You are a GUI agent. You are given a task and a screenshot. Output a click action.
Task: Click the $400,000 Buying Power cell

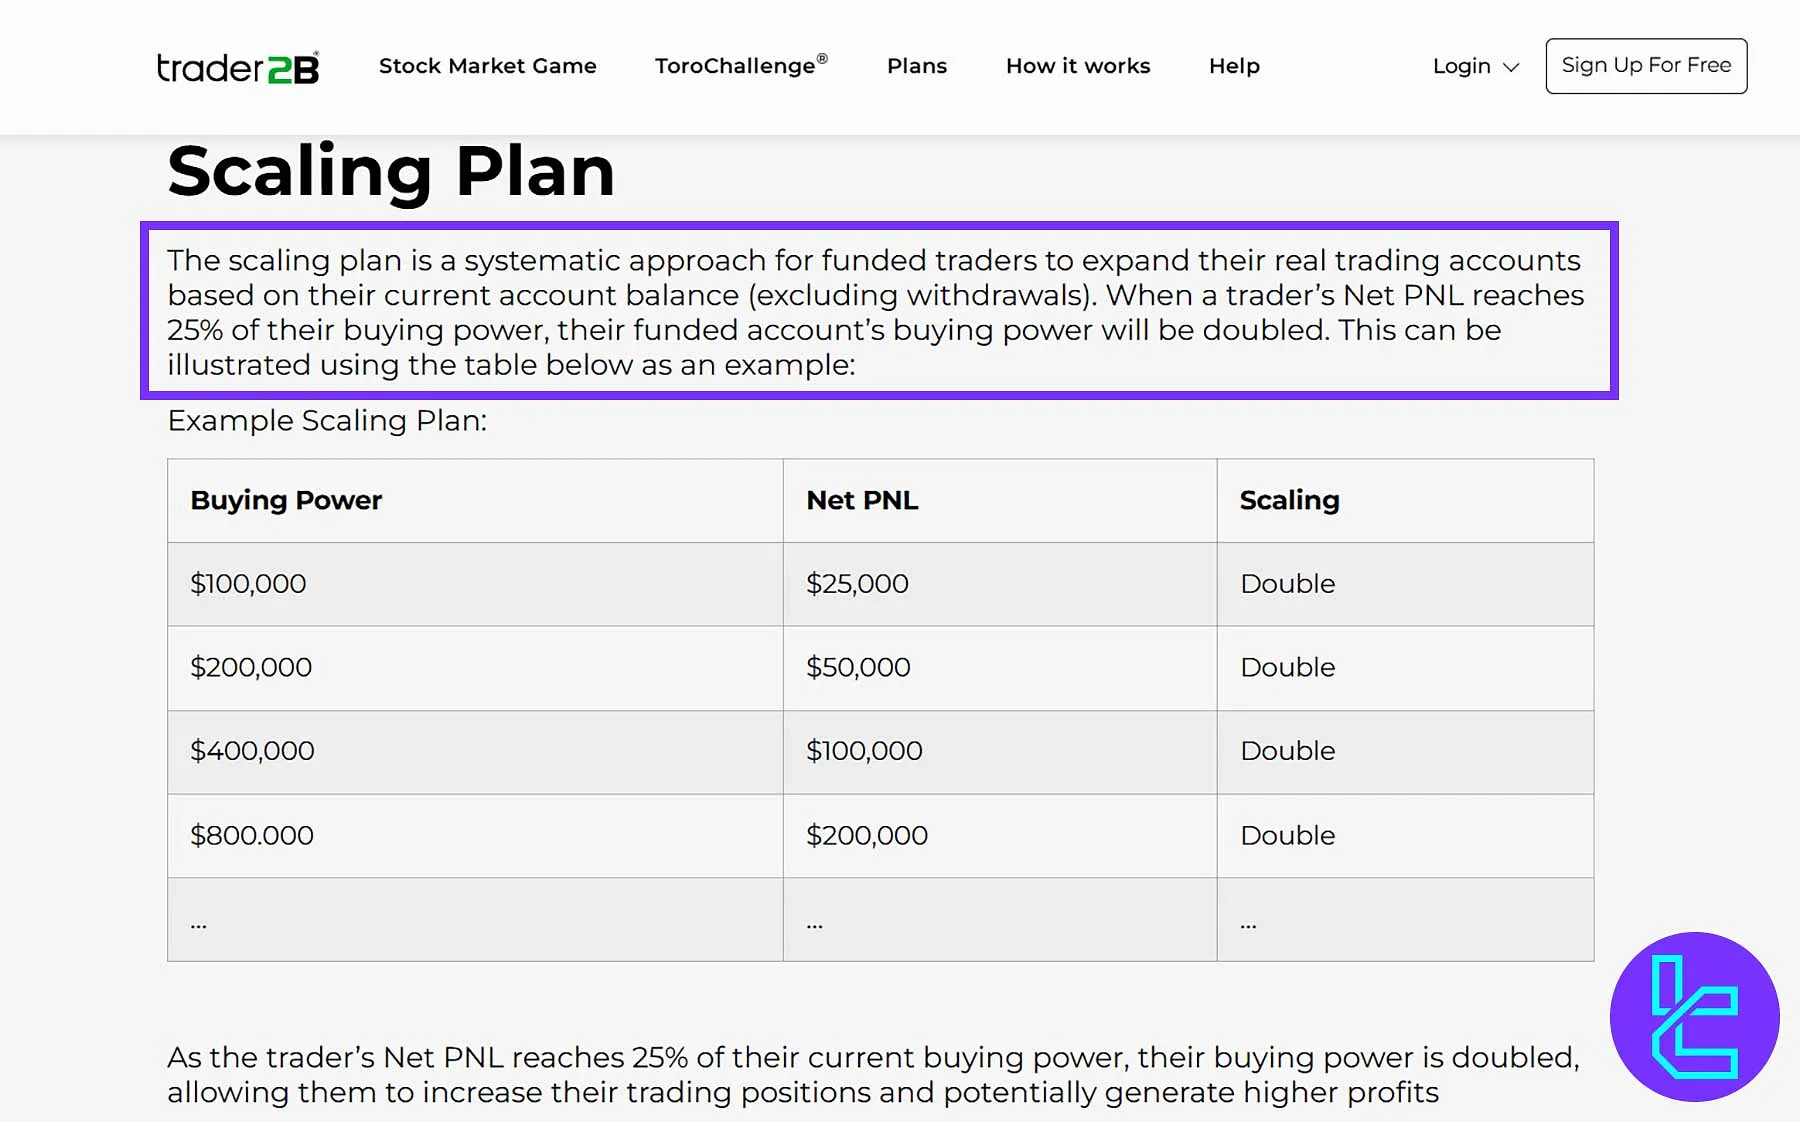tap(252, 751)
